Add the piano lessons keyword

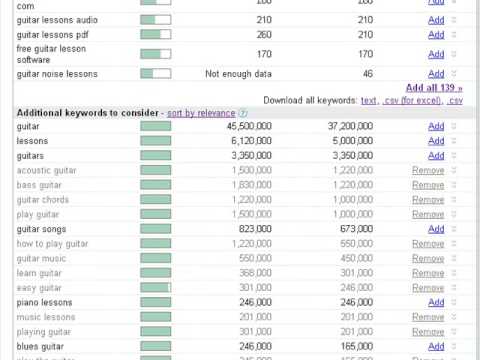point(436,302)
